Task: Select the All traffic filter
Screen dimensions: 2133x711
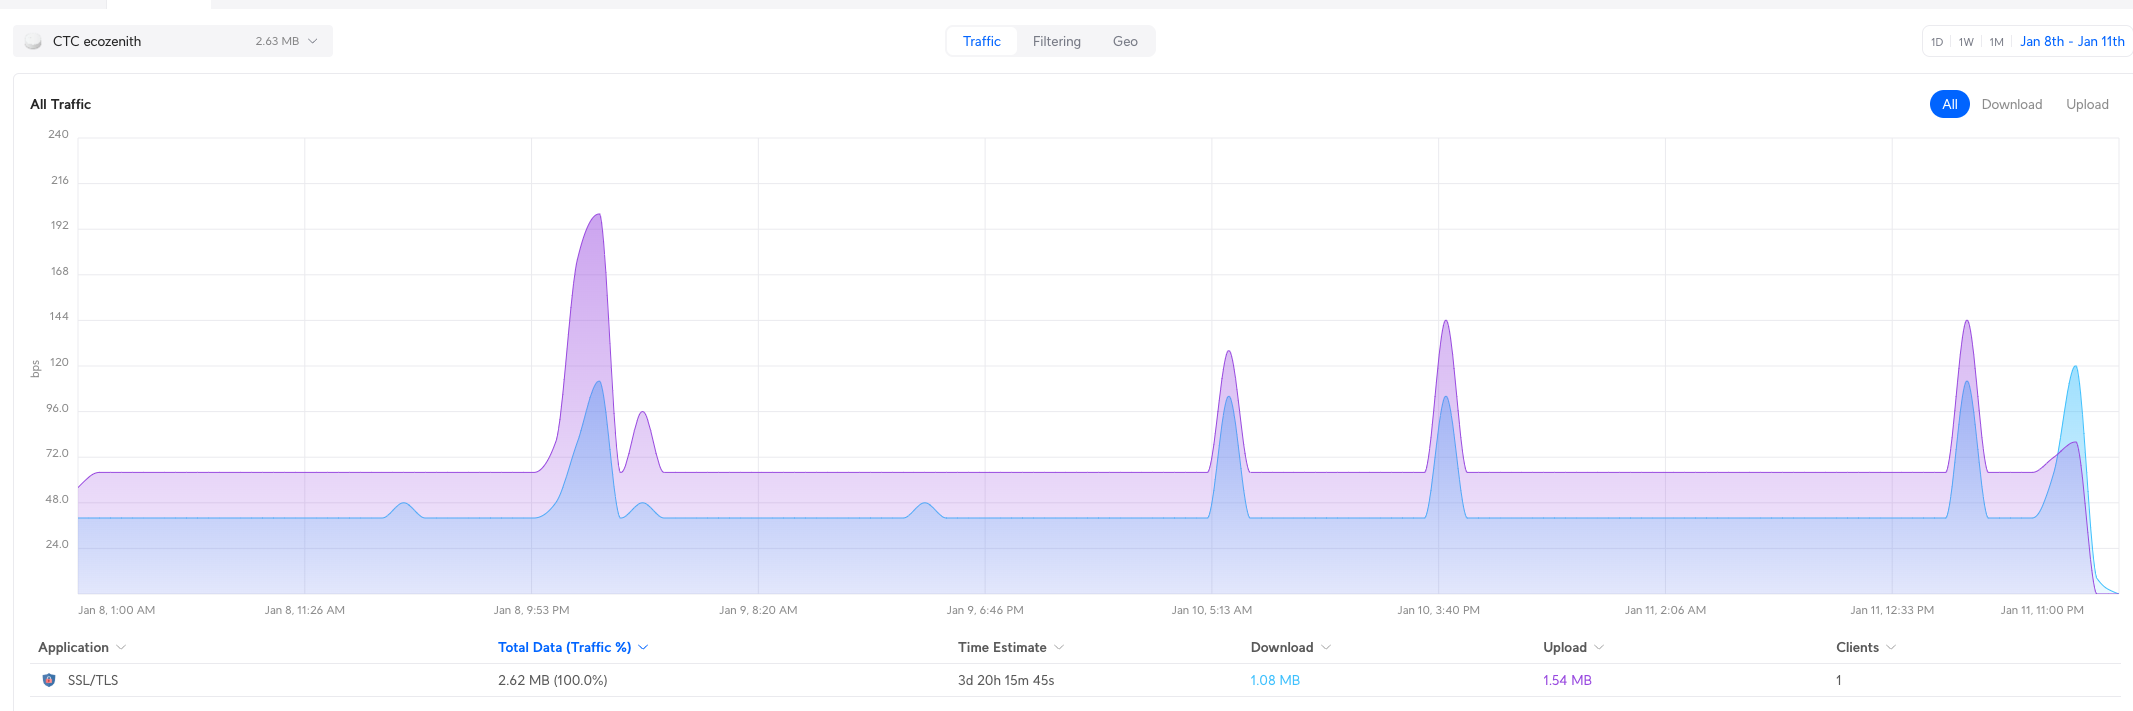Action: tap(1949, 104)
